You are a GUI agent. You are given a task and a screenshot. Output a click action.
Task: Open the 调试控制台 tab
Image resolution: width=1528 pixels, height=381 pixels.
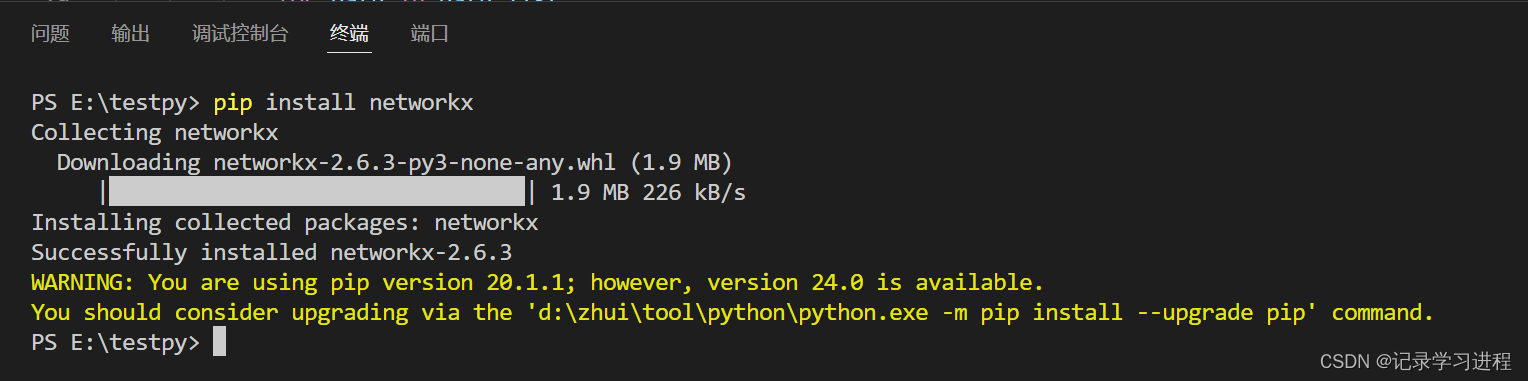pyautogui.click(x=240, y=34)
